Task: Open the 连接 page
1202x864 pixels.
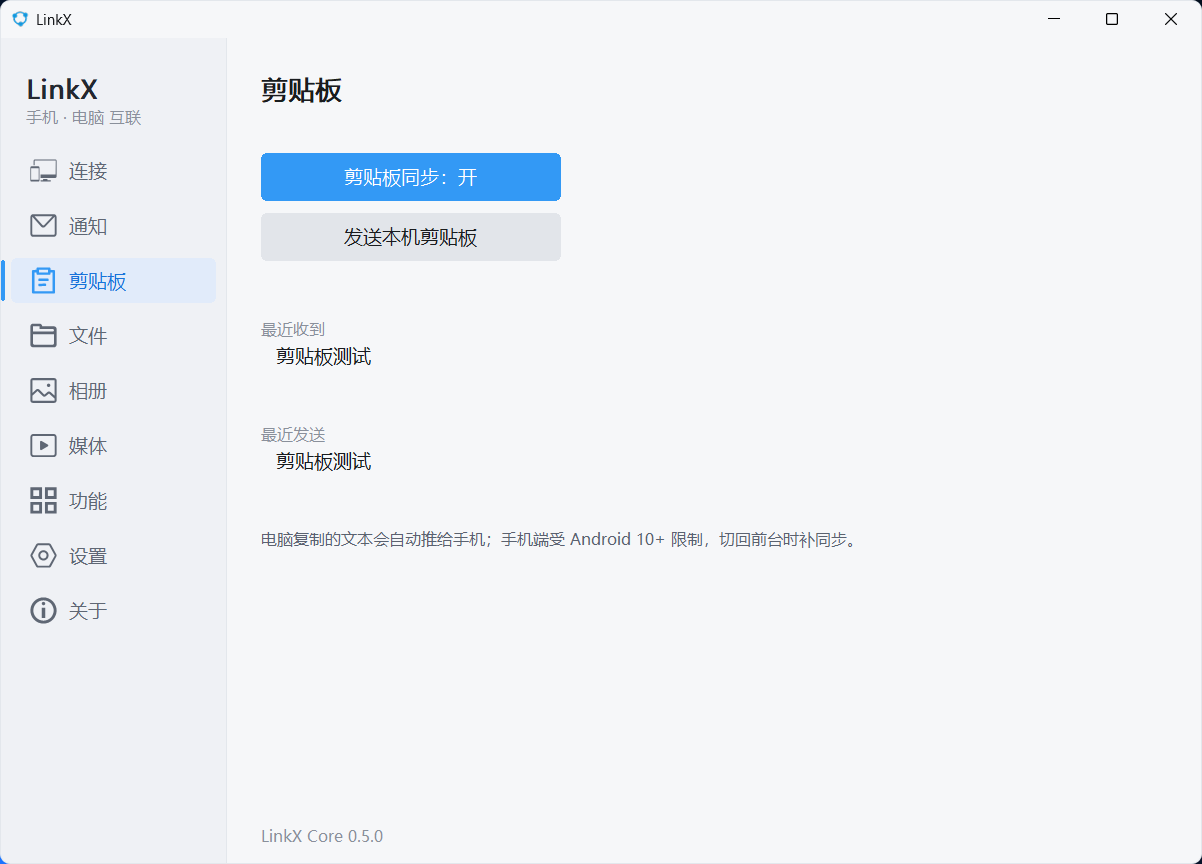Action: point(113,171)
